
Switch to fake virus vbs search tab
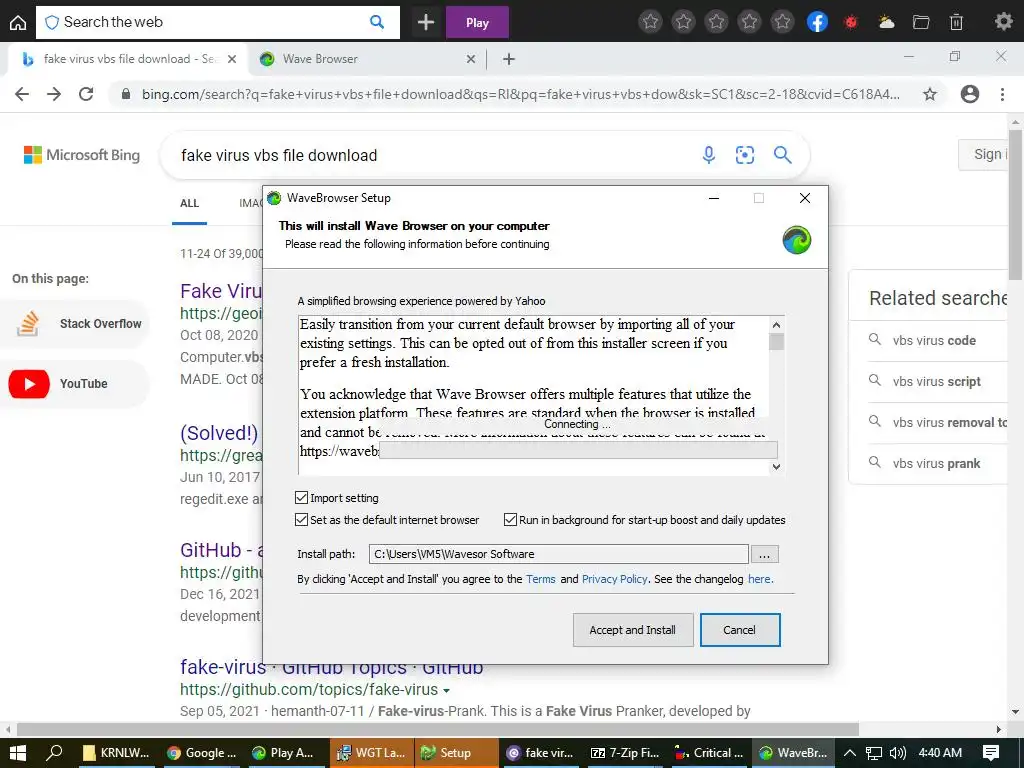(x=127, y=59)
